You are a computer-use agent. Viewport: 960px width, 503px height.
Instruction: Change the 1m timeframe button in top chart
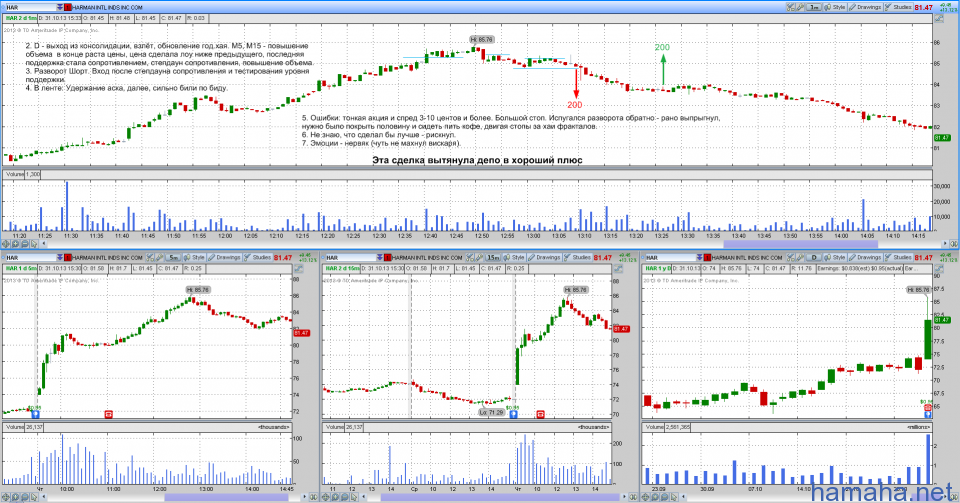click(814, 7)
